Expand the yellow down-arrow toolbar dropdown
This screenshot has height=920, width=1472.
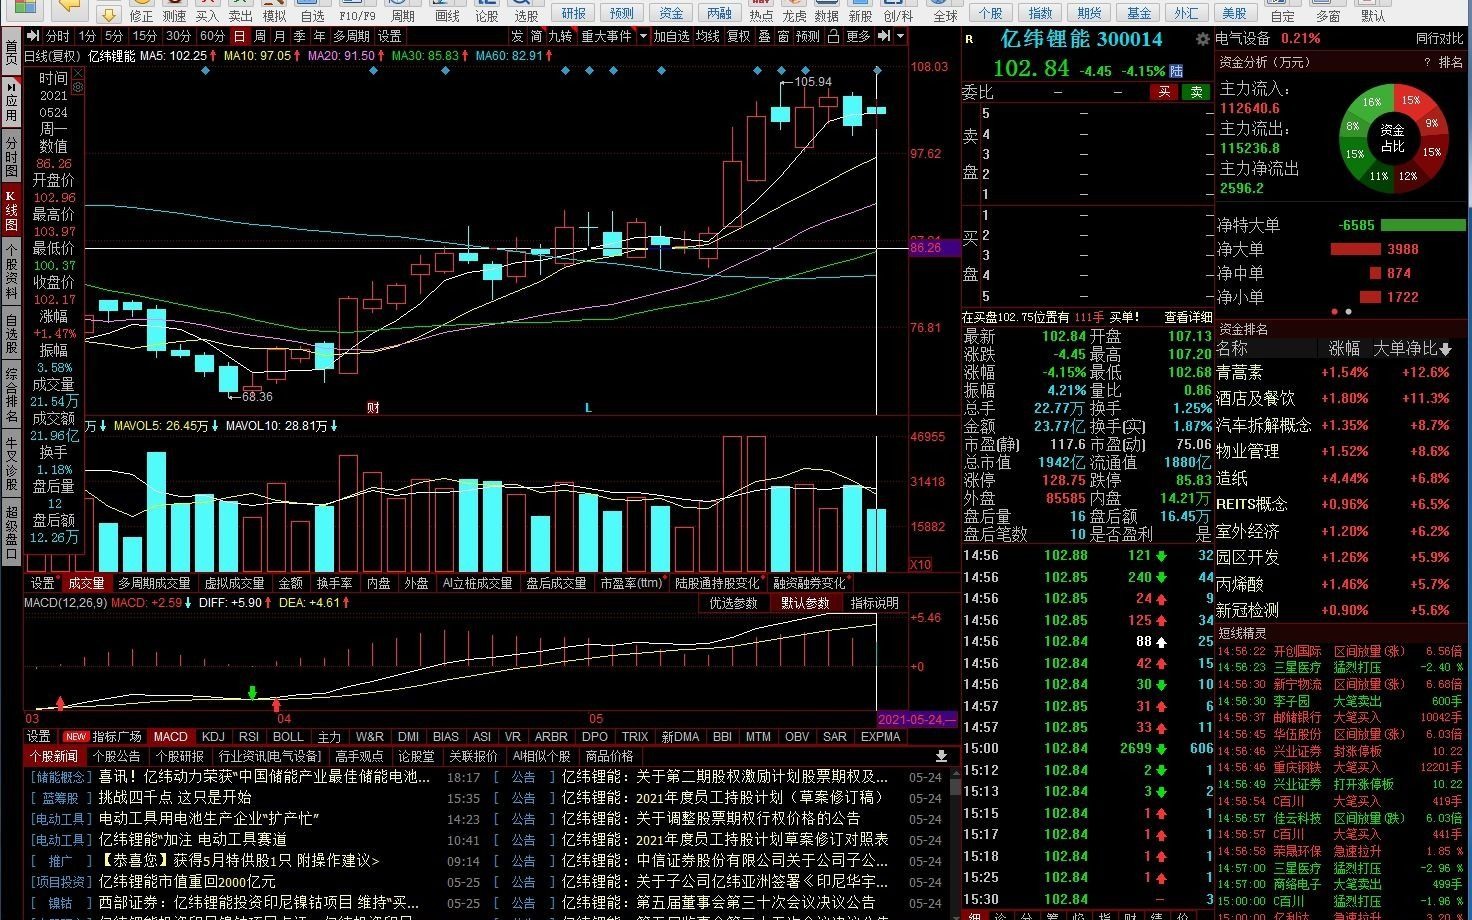point(109,14)
